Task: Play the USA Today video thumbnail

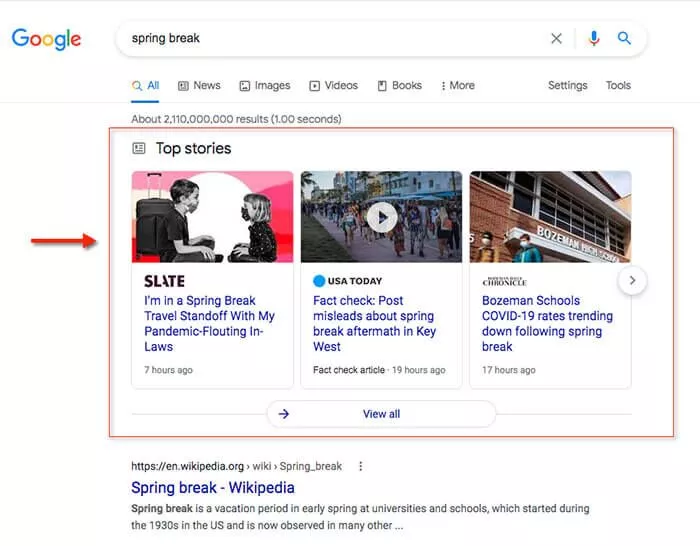Action: pos(381,216)
